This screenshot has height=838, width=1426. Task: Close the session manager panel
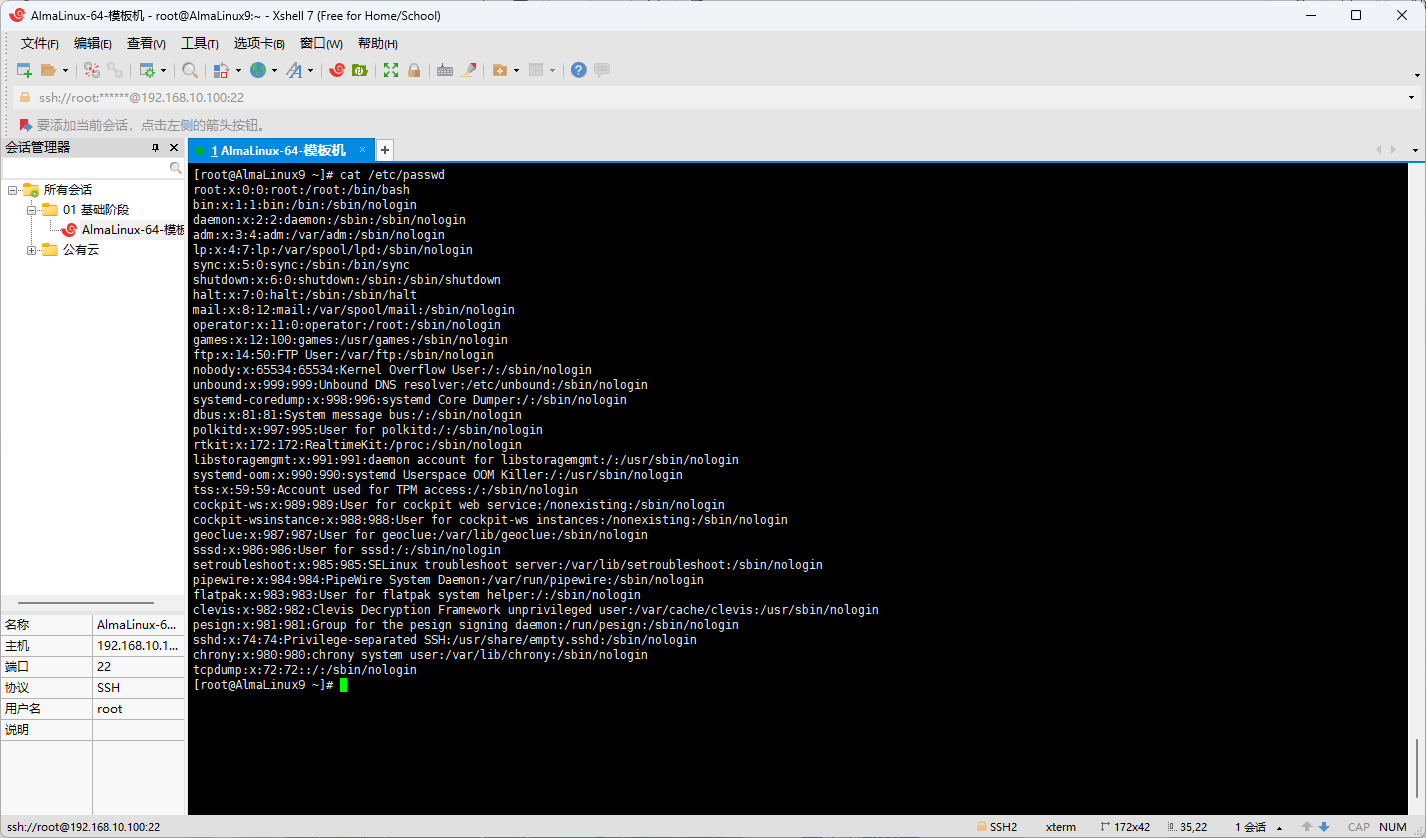(x=174, y=148)
